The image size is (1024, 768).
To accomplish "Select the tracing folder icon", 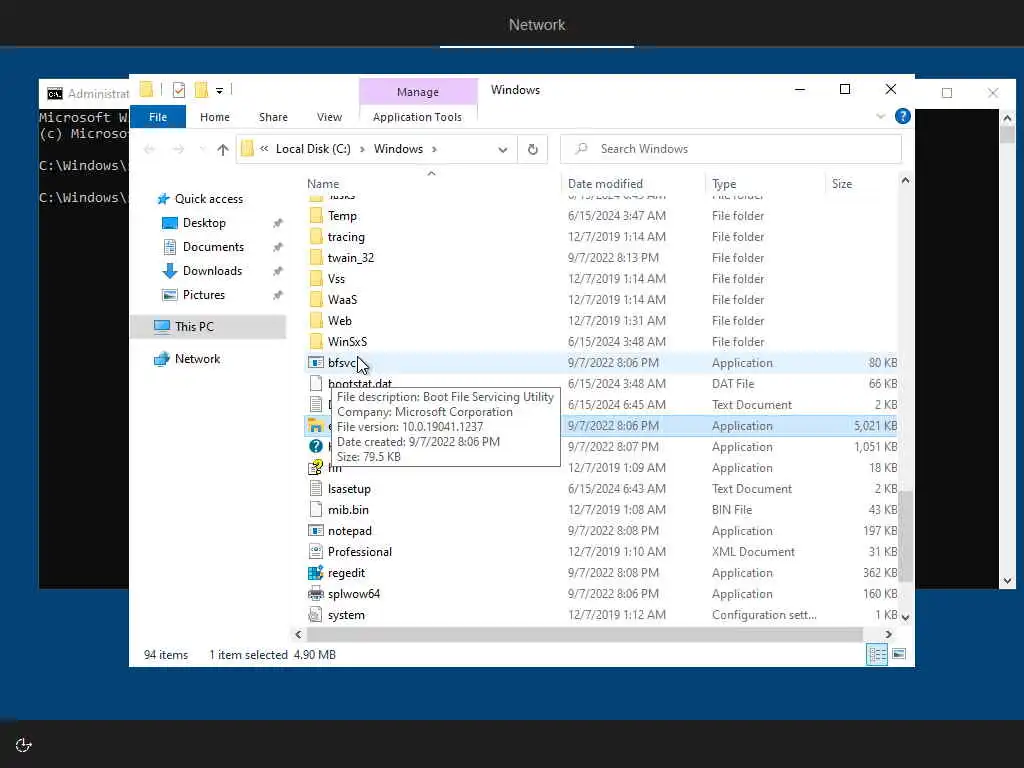I will point(316,236).
